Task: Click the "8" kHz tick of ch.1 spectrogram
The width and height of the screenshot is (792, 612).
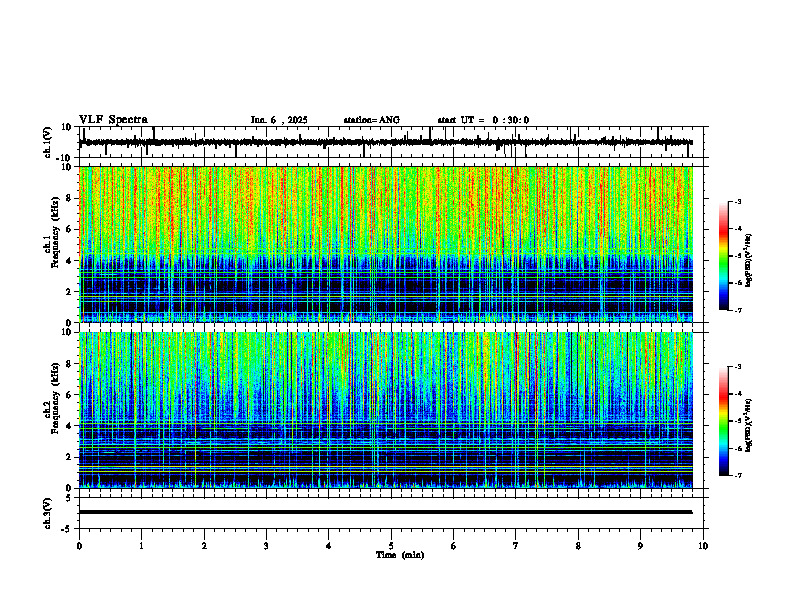Action: click(x=70, y=198)
